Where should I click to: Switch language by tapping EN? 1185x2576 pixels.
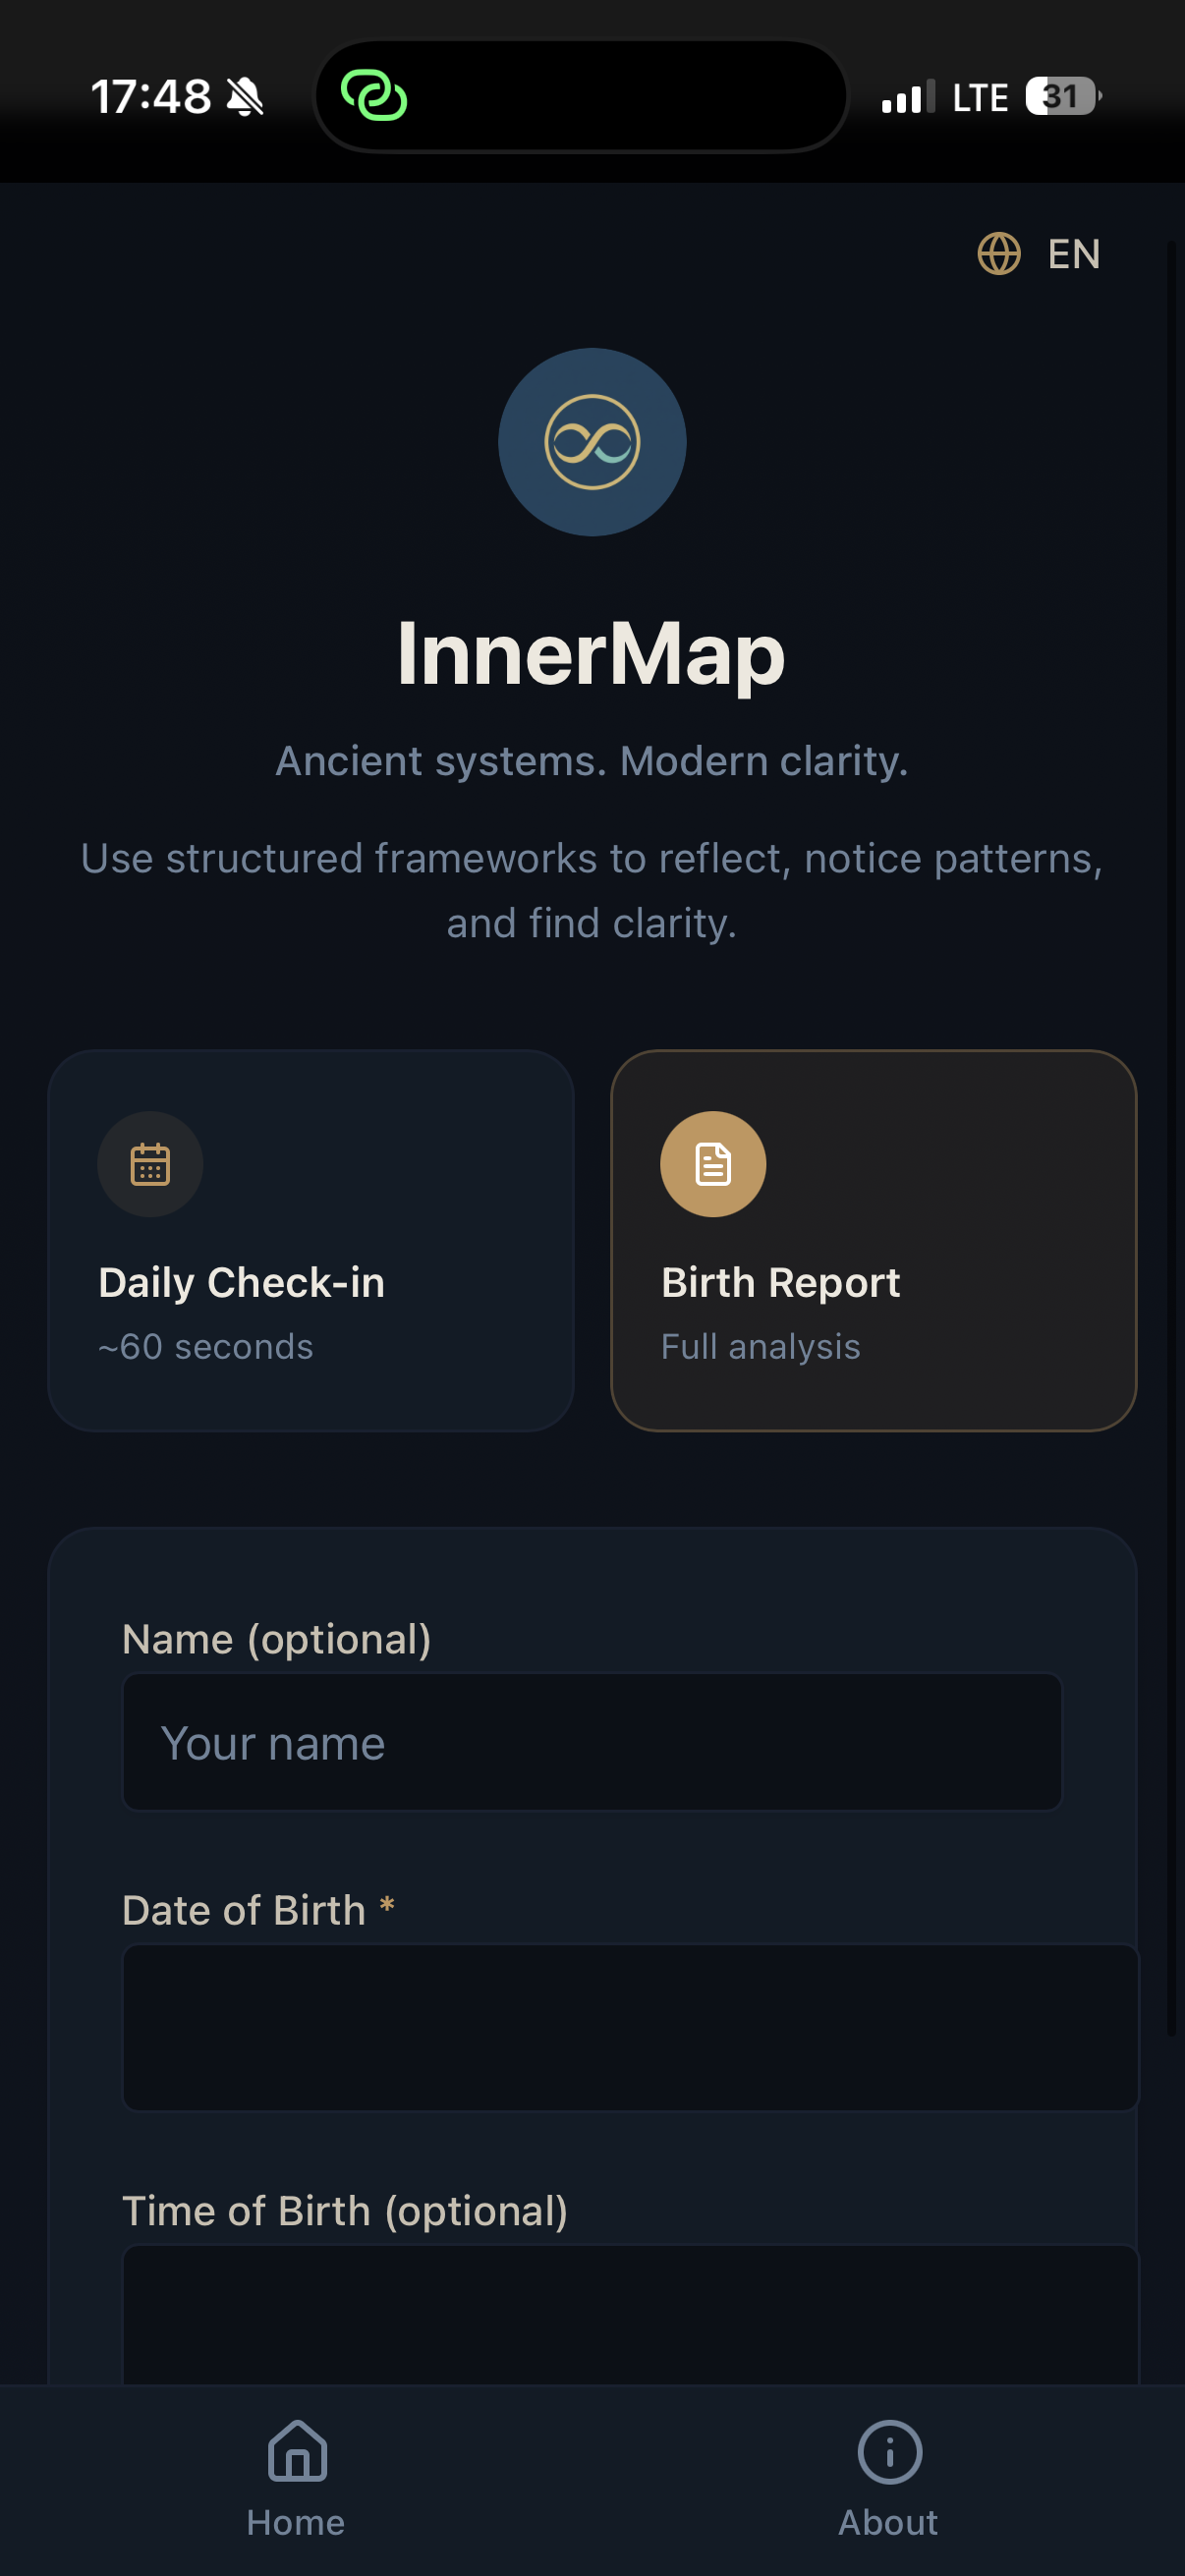tap(1072, 256)
